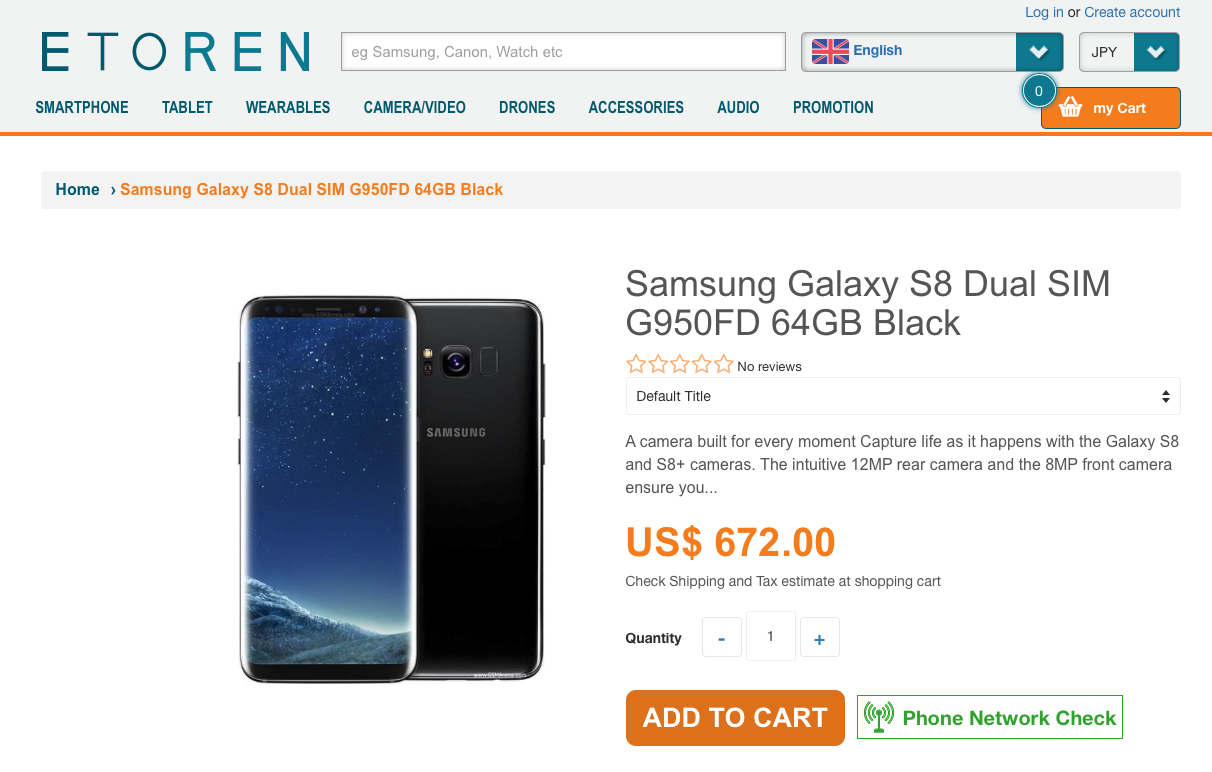Click the ADD TO CART button
The height and width of the screenshot is (772, 1212).
coord(735,718)
